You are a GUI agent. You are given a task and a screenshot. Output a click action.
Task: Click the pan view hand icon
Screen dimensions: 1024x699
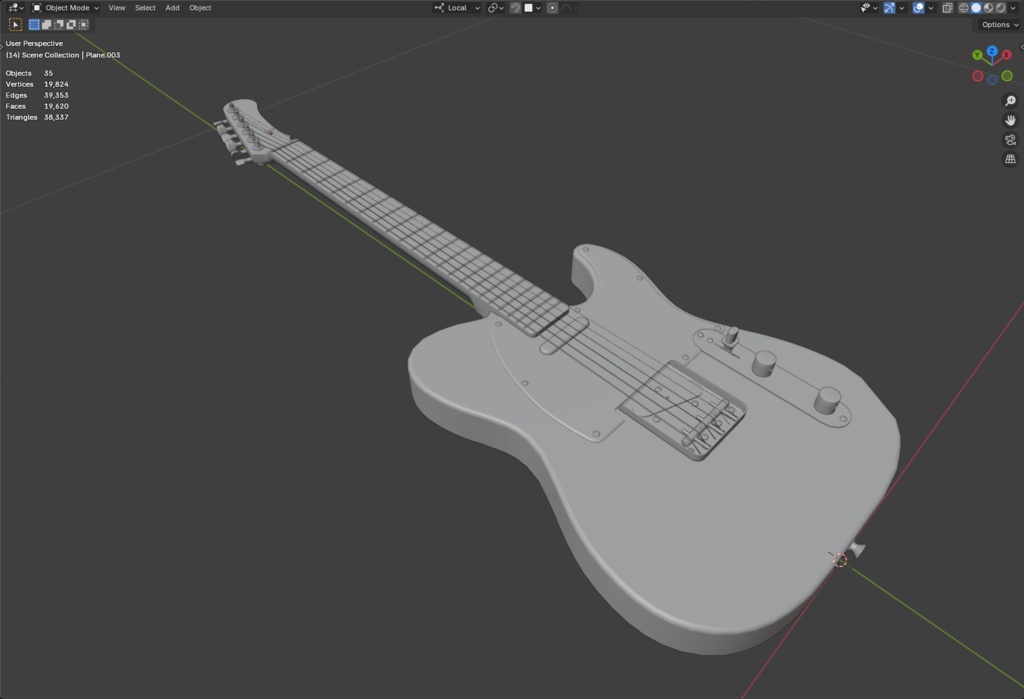1010,120
